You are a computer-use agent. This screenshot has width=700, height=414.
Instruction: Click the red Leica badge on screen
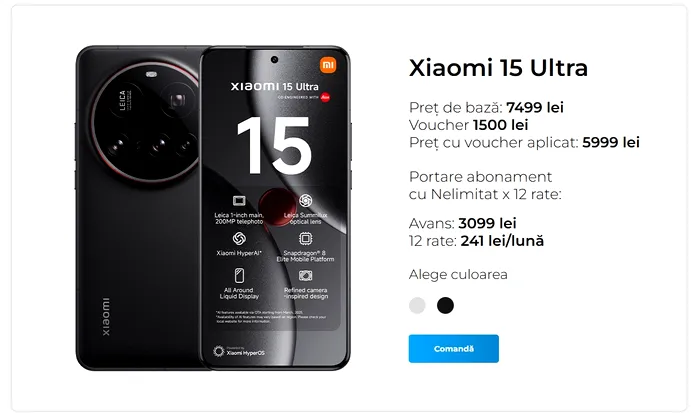(325, 97)
